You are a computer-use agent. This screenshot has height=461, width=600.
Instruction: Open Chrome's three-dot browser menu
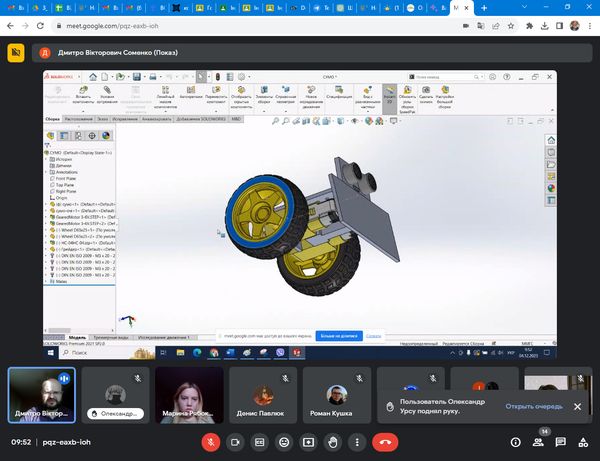pos(588,27)
